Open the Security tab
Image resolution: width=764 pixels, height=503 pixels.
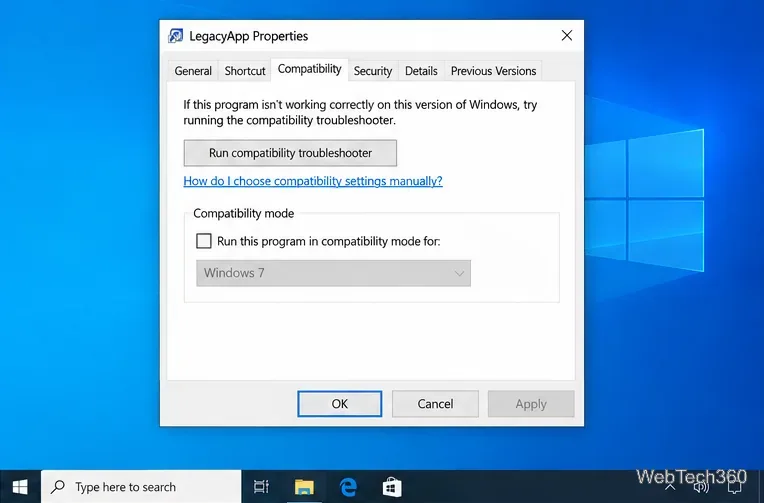pyautogui.click(x=373, y=71)
